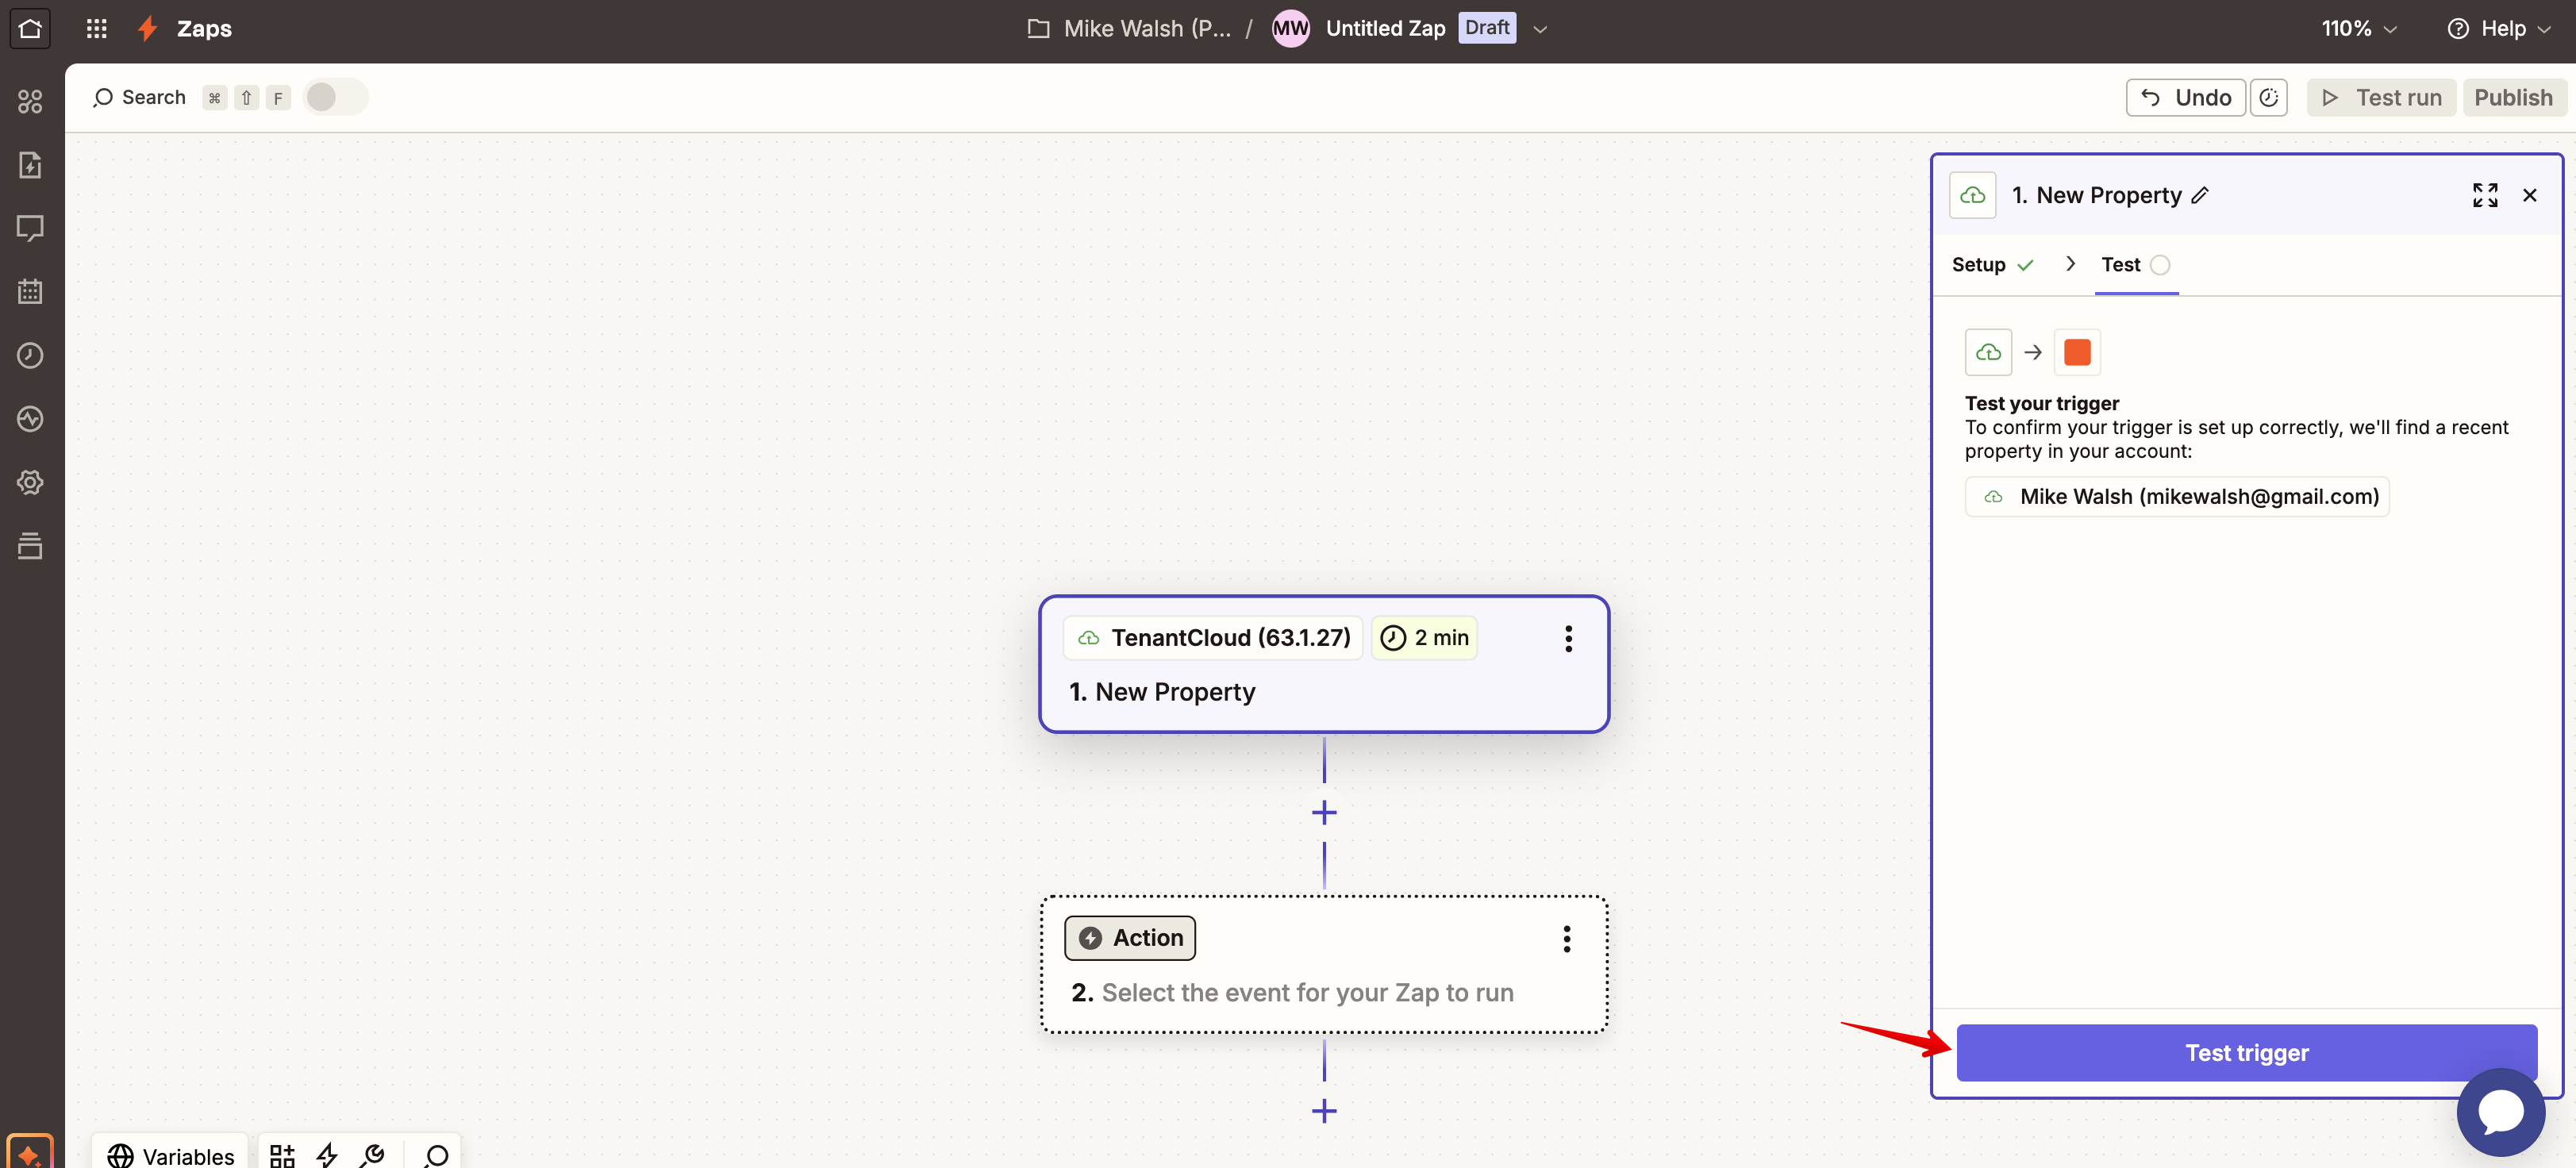Open the chat support bubble
Viewport: 2576px width, 1168px height.
pyautogui.click(x=2500, y=1111)
